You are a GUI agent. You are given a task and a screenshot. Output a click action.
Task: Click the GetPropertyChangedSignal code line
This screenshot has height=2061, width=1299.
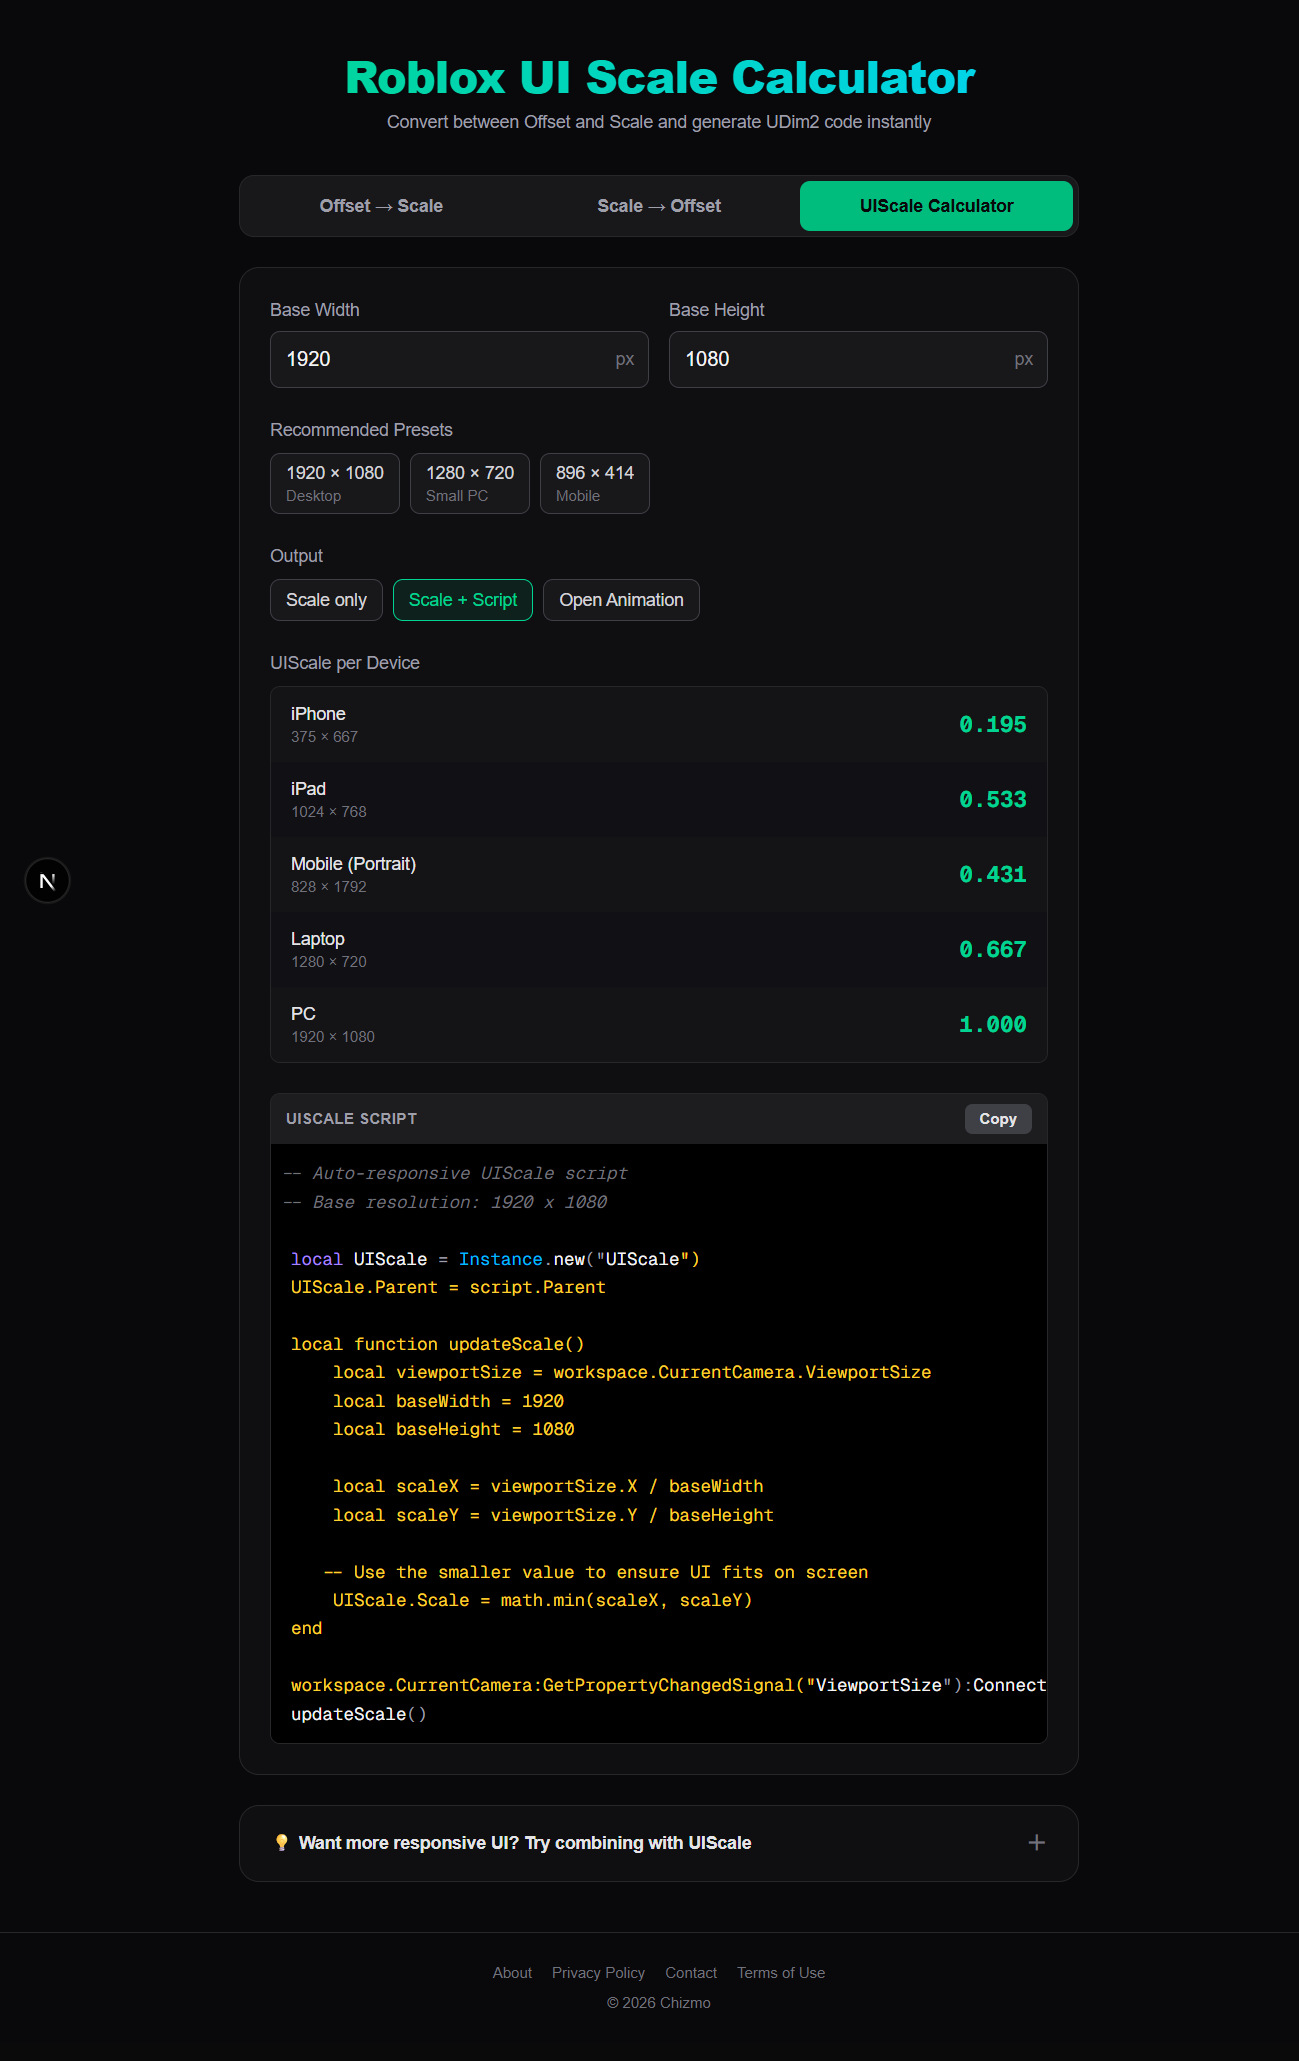tap(668, 1686)
